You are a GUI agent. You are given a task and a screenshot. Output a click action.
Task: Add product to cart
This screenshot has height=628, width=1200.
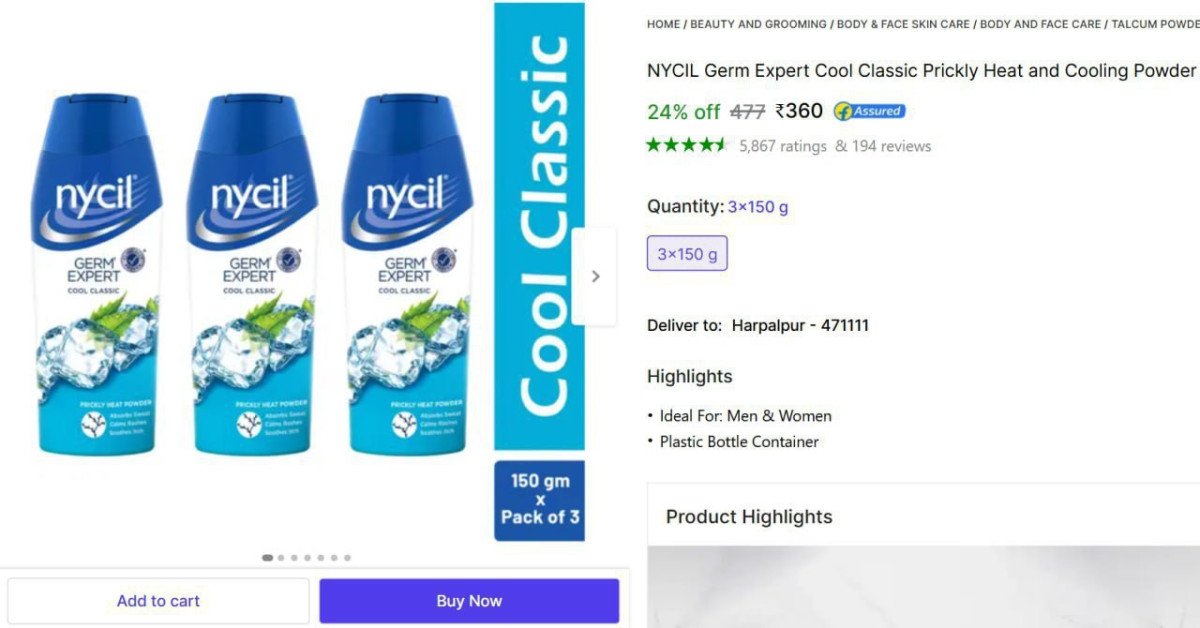click(x=159, y=601)
